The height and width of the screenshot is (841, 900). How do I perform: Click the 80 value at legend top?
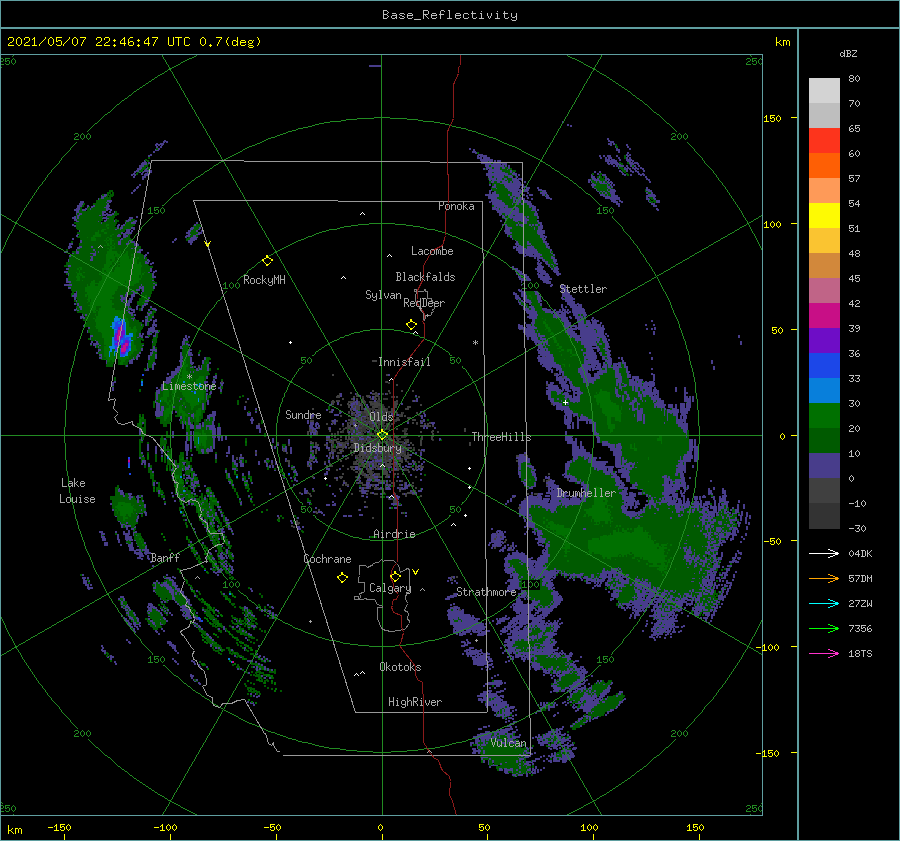coord(854,79)
